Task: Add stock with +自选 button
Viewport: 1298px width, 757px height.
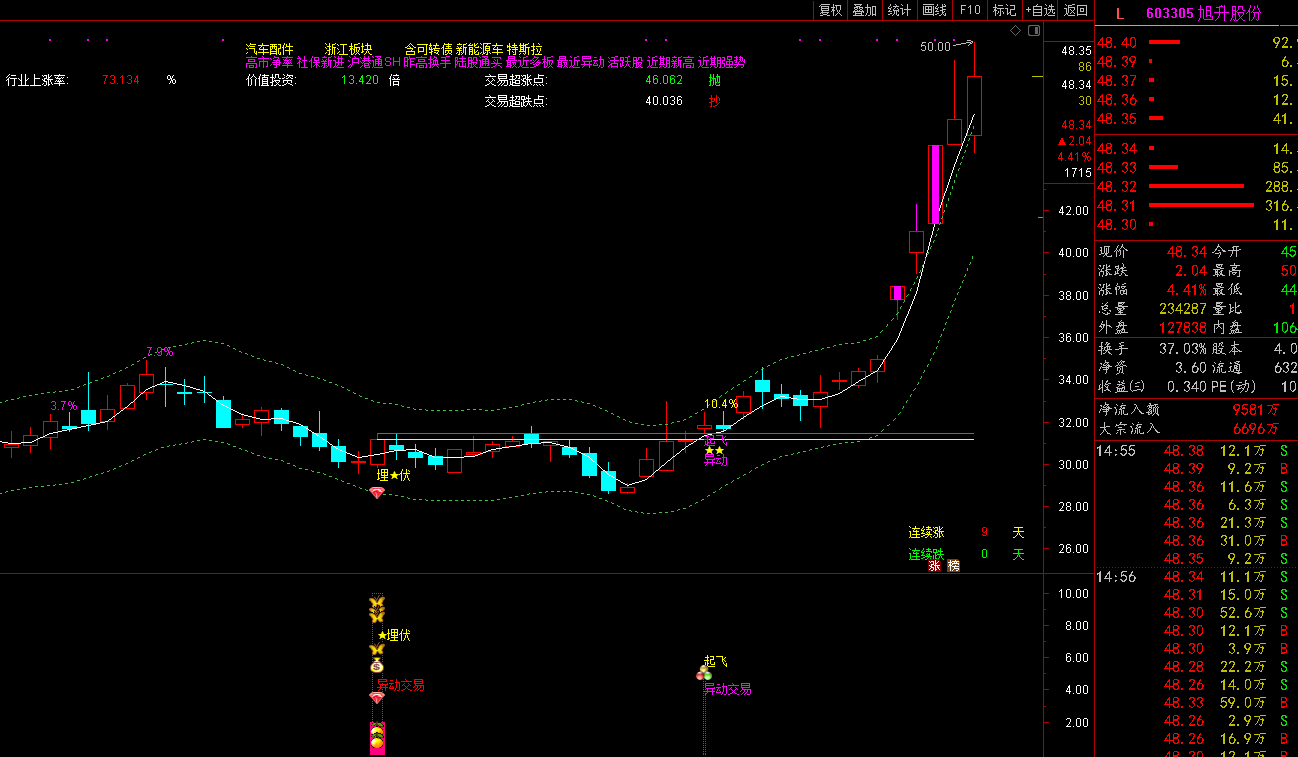Action: click(x=1040, y=10)
